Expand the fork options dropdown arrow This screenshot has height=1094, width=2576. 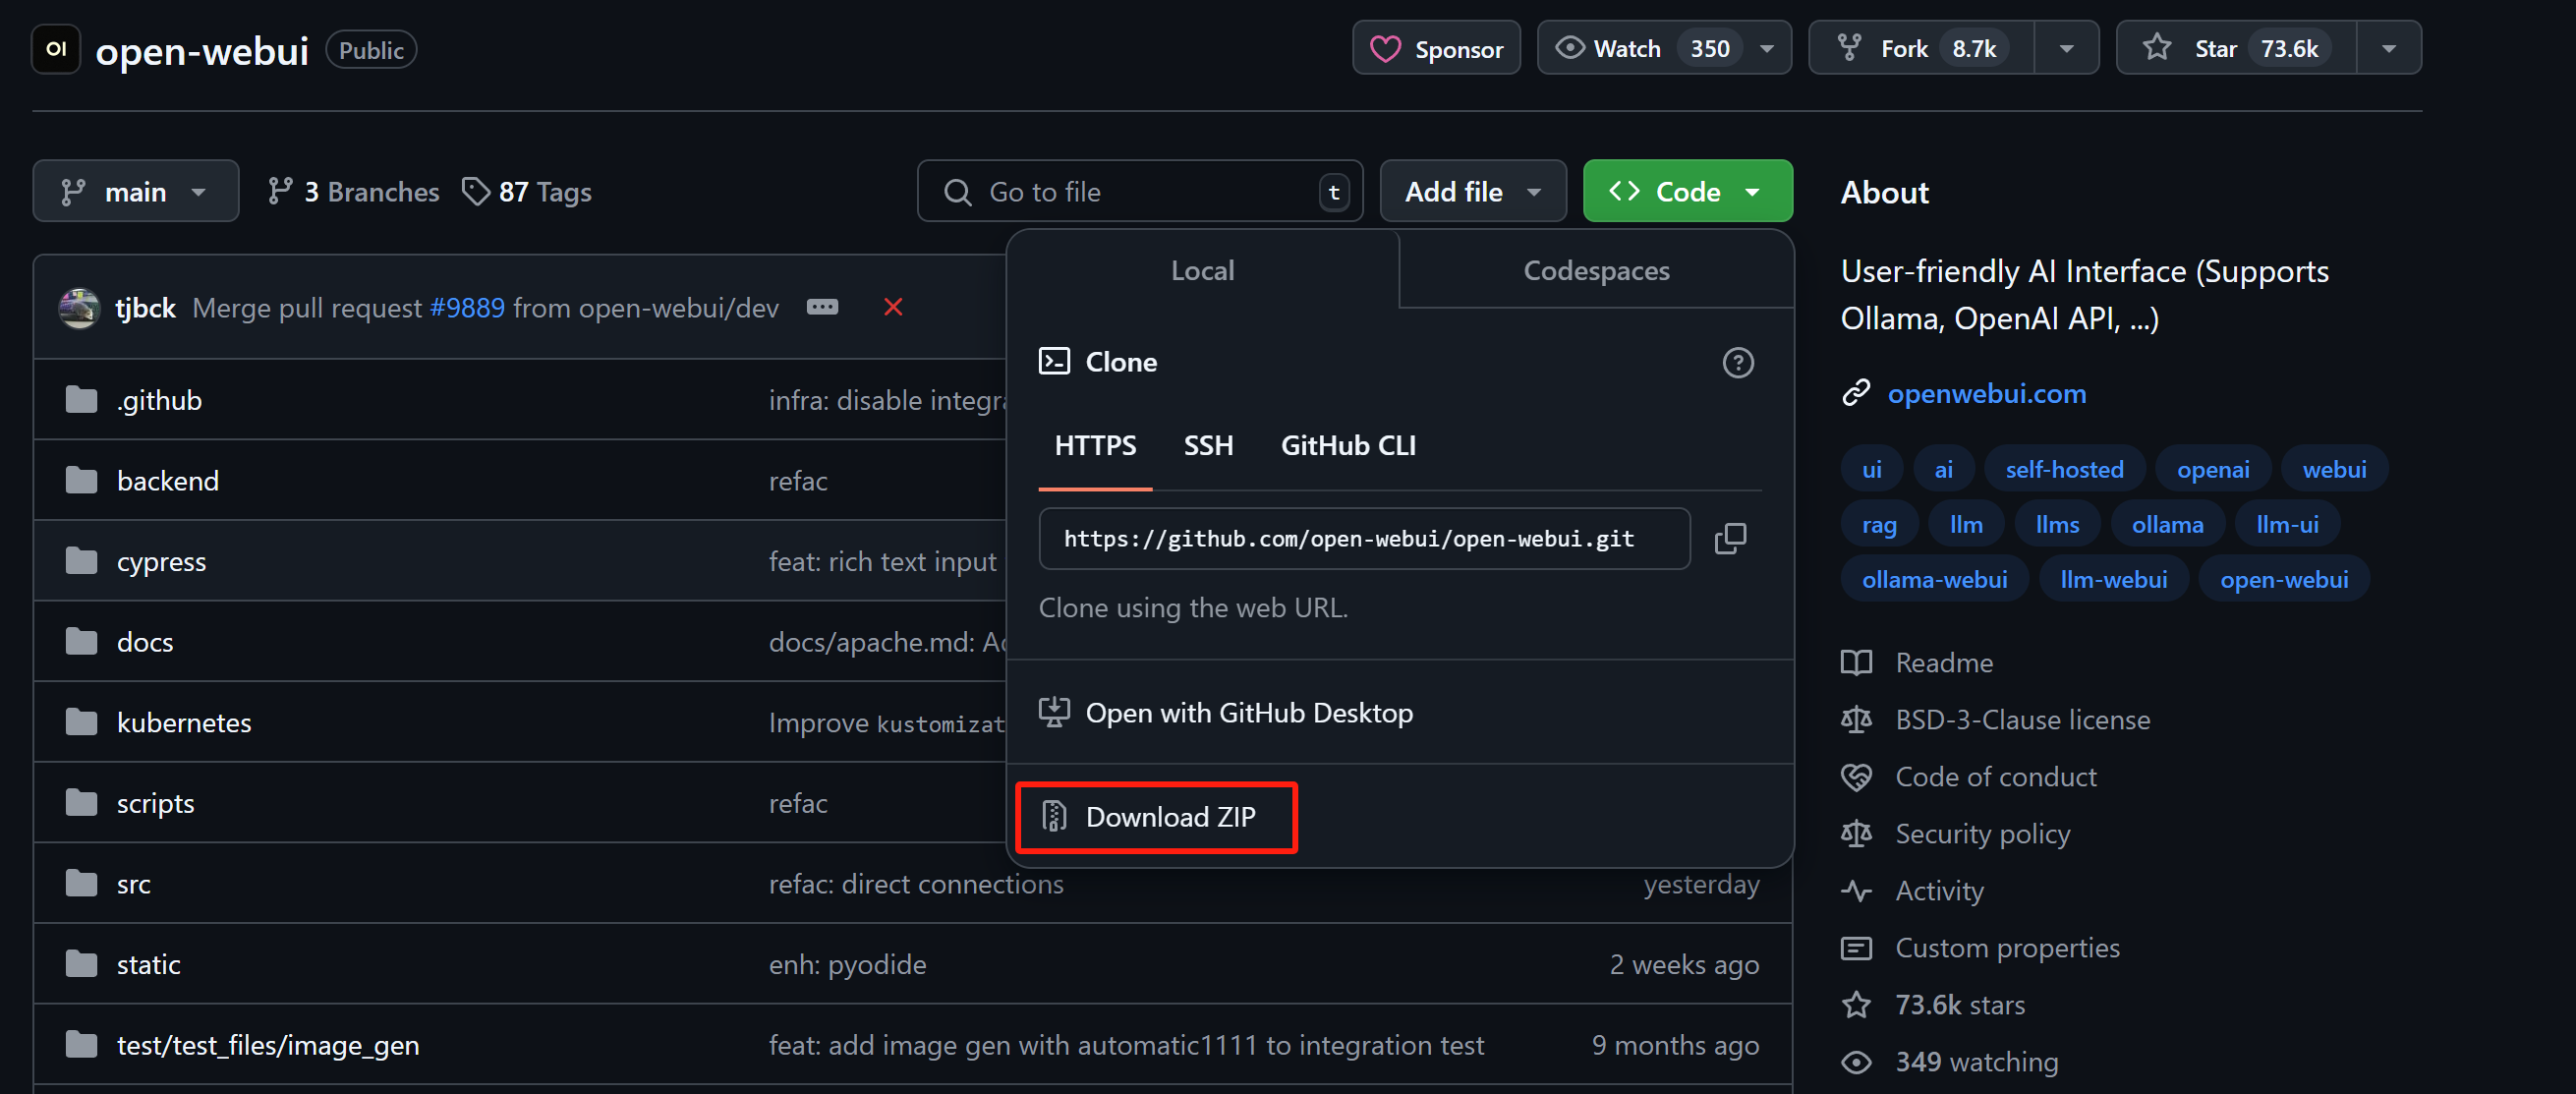pyautogui.click(x=2066, y=48)
